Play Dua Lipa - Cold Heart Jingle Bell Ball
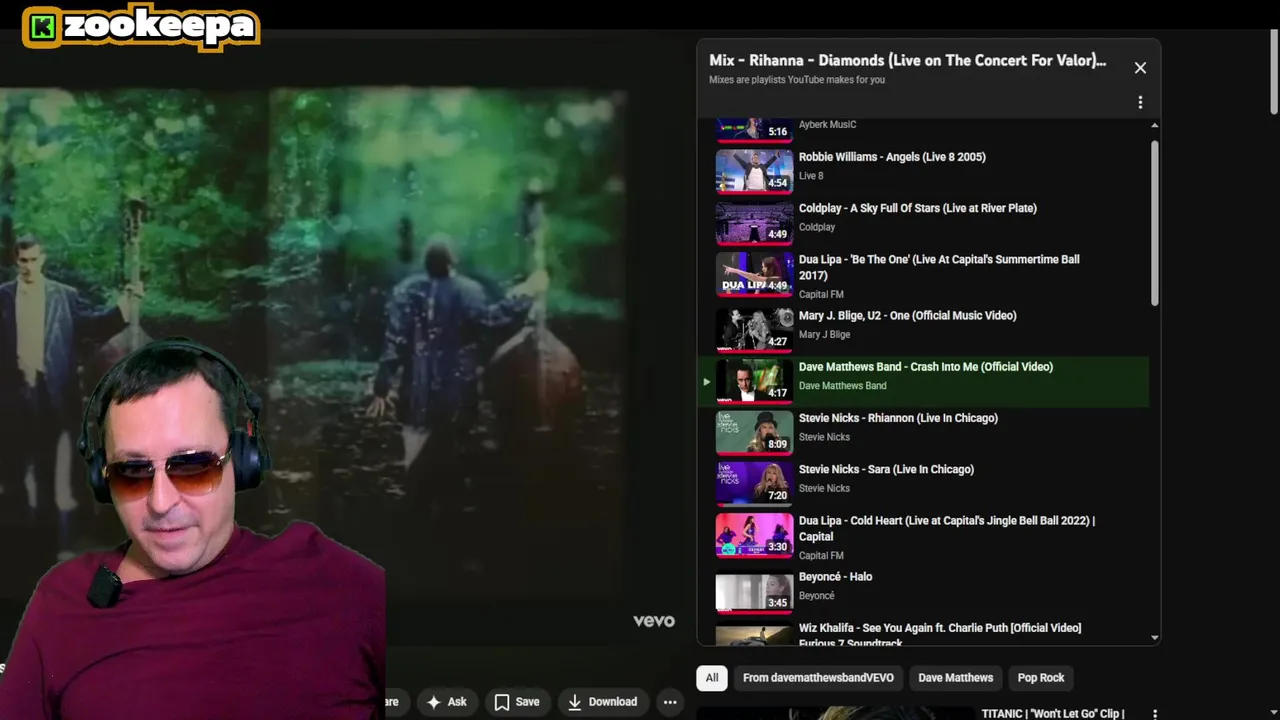1280x720 pixels. click(x=947, y=528)
